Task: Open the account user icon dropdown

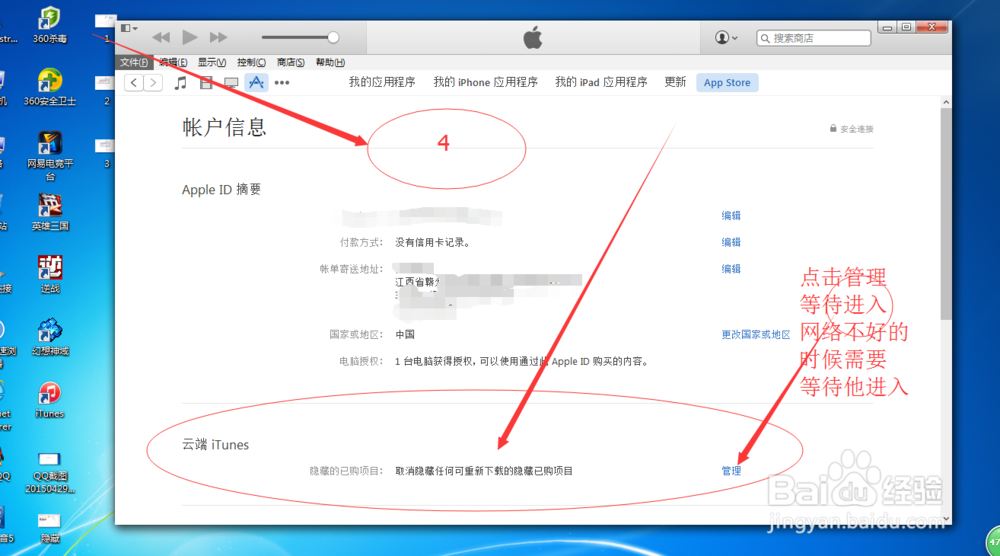Action: (726, 38)
